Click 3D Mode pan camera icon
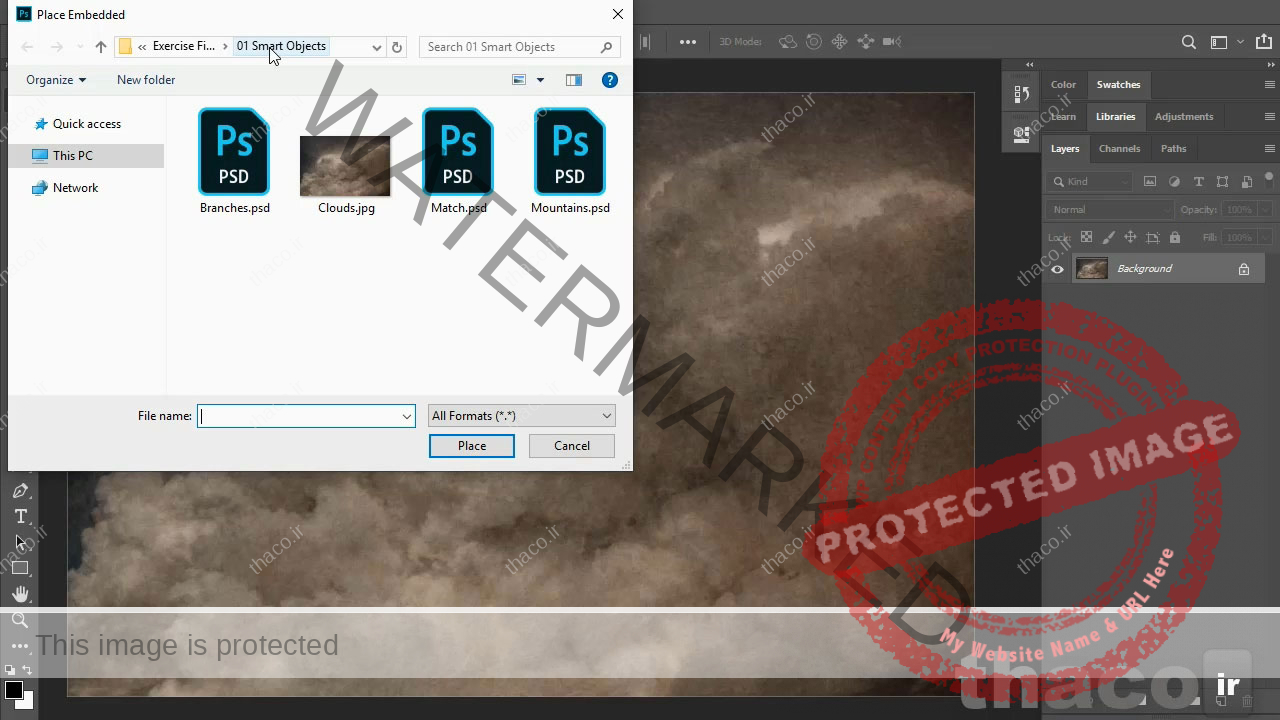The height and width of the screenshot is (720, 1280). [840, 42]
